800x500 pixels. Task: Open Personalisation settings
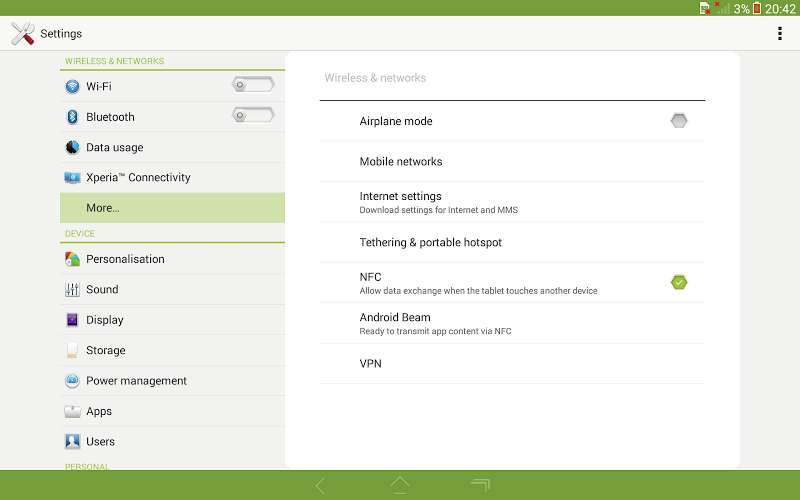click(x=172, y=259)
